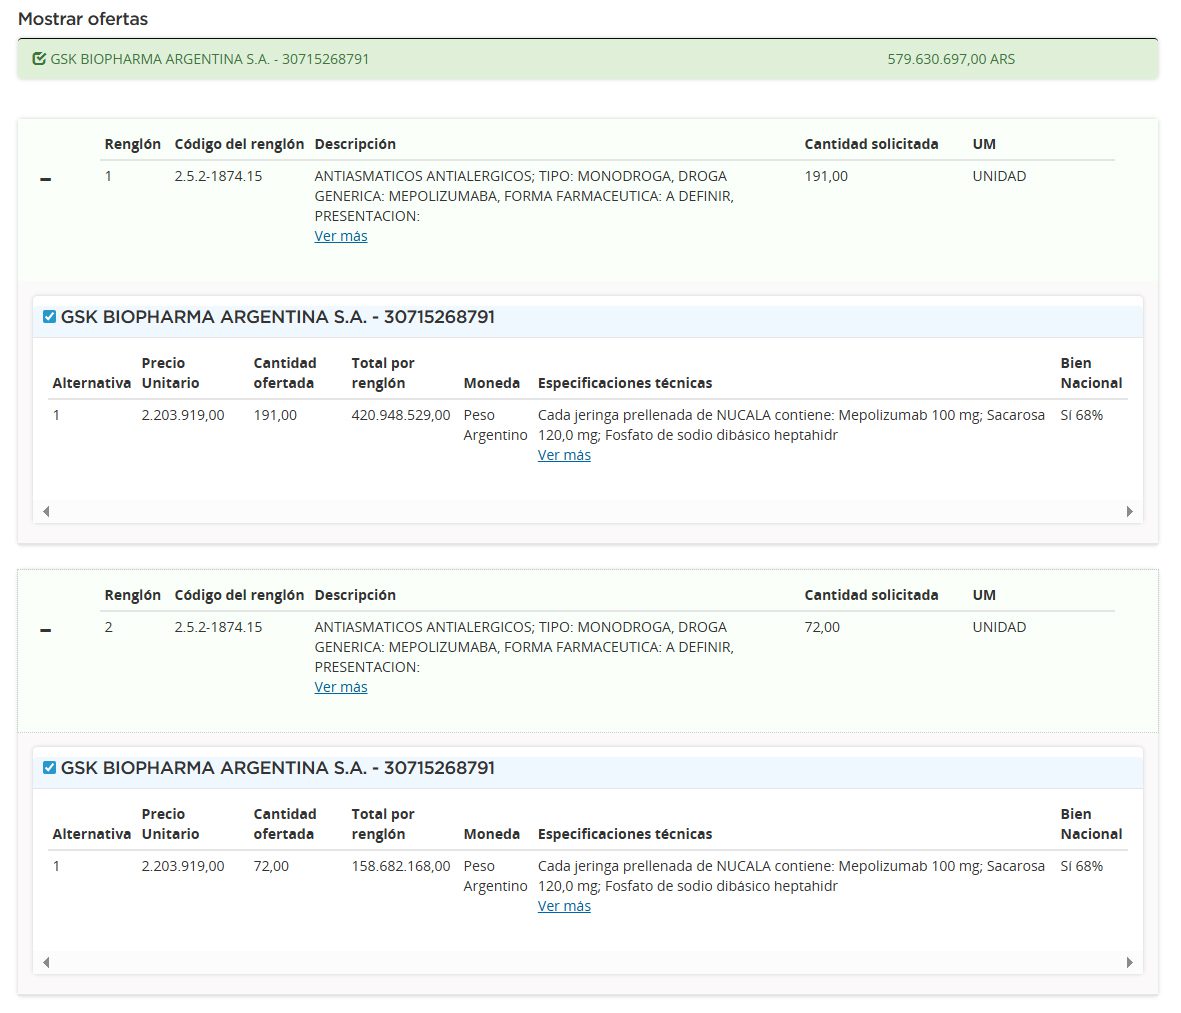The height and width of the screenshot is (1013, 1181).
Task: Toggle GSK BIOPHARMA checkbox under renglón 2
Action: (x=49, y=768)
